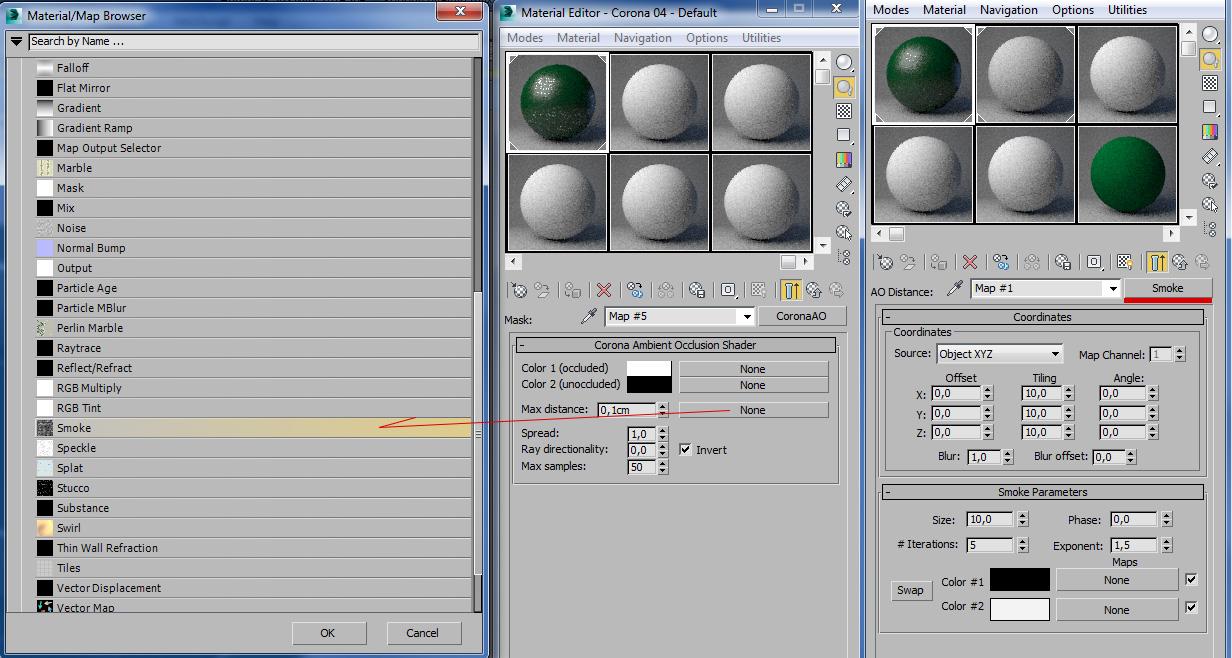Image resolution: width=1232 pixels, height=658 pixels.
Task: Open Utilities menu in middle Material Editor
Action: pyautogui.click(x=761, y=38)
